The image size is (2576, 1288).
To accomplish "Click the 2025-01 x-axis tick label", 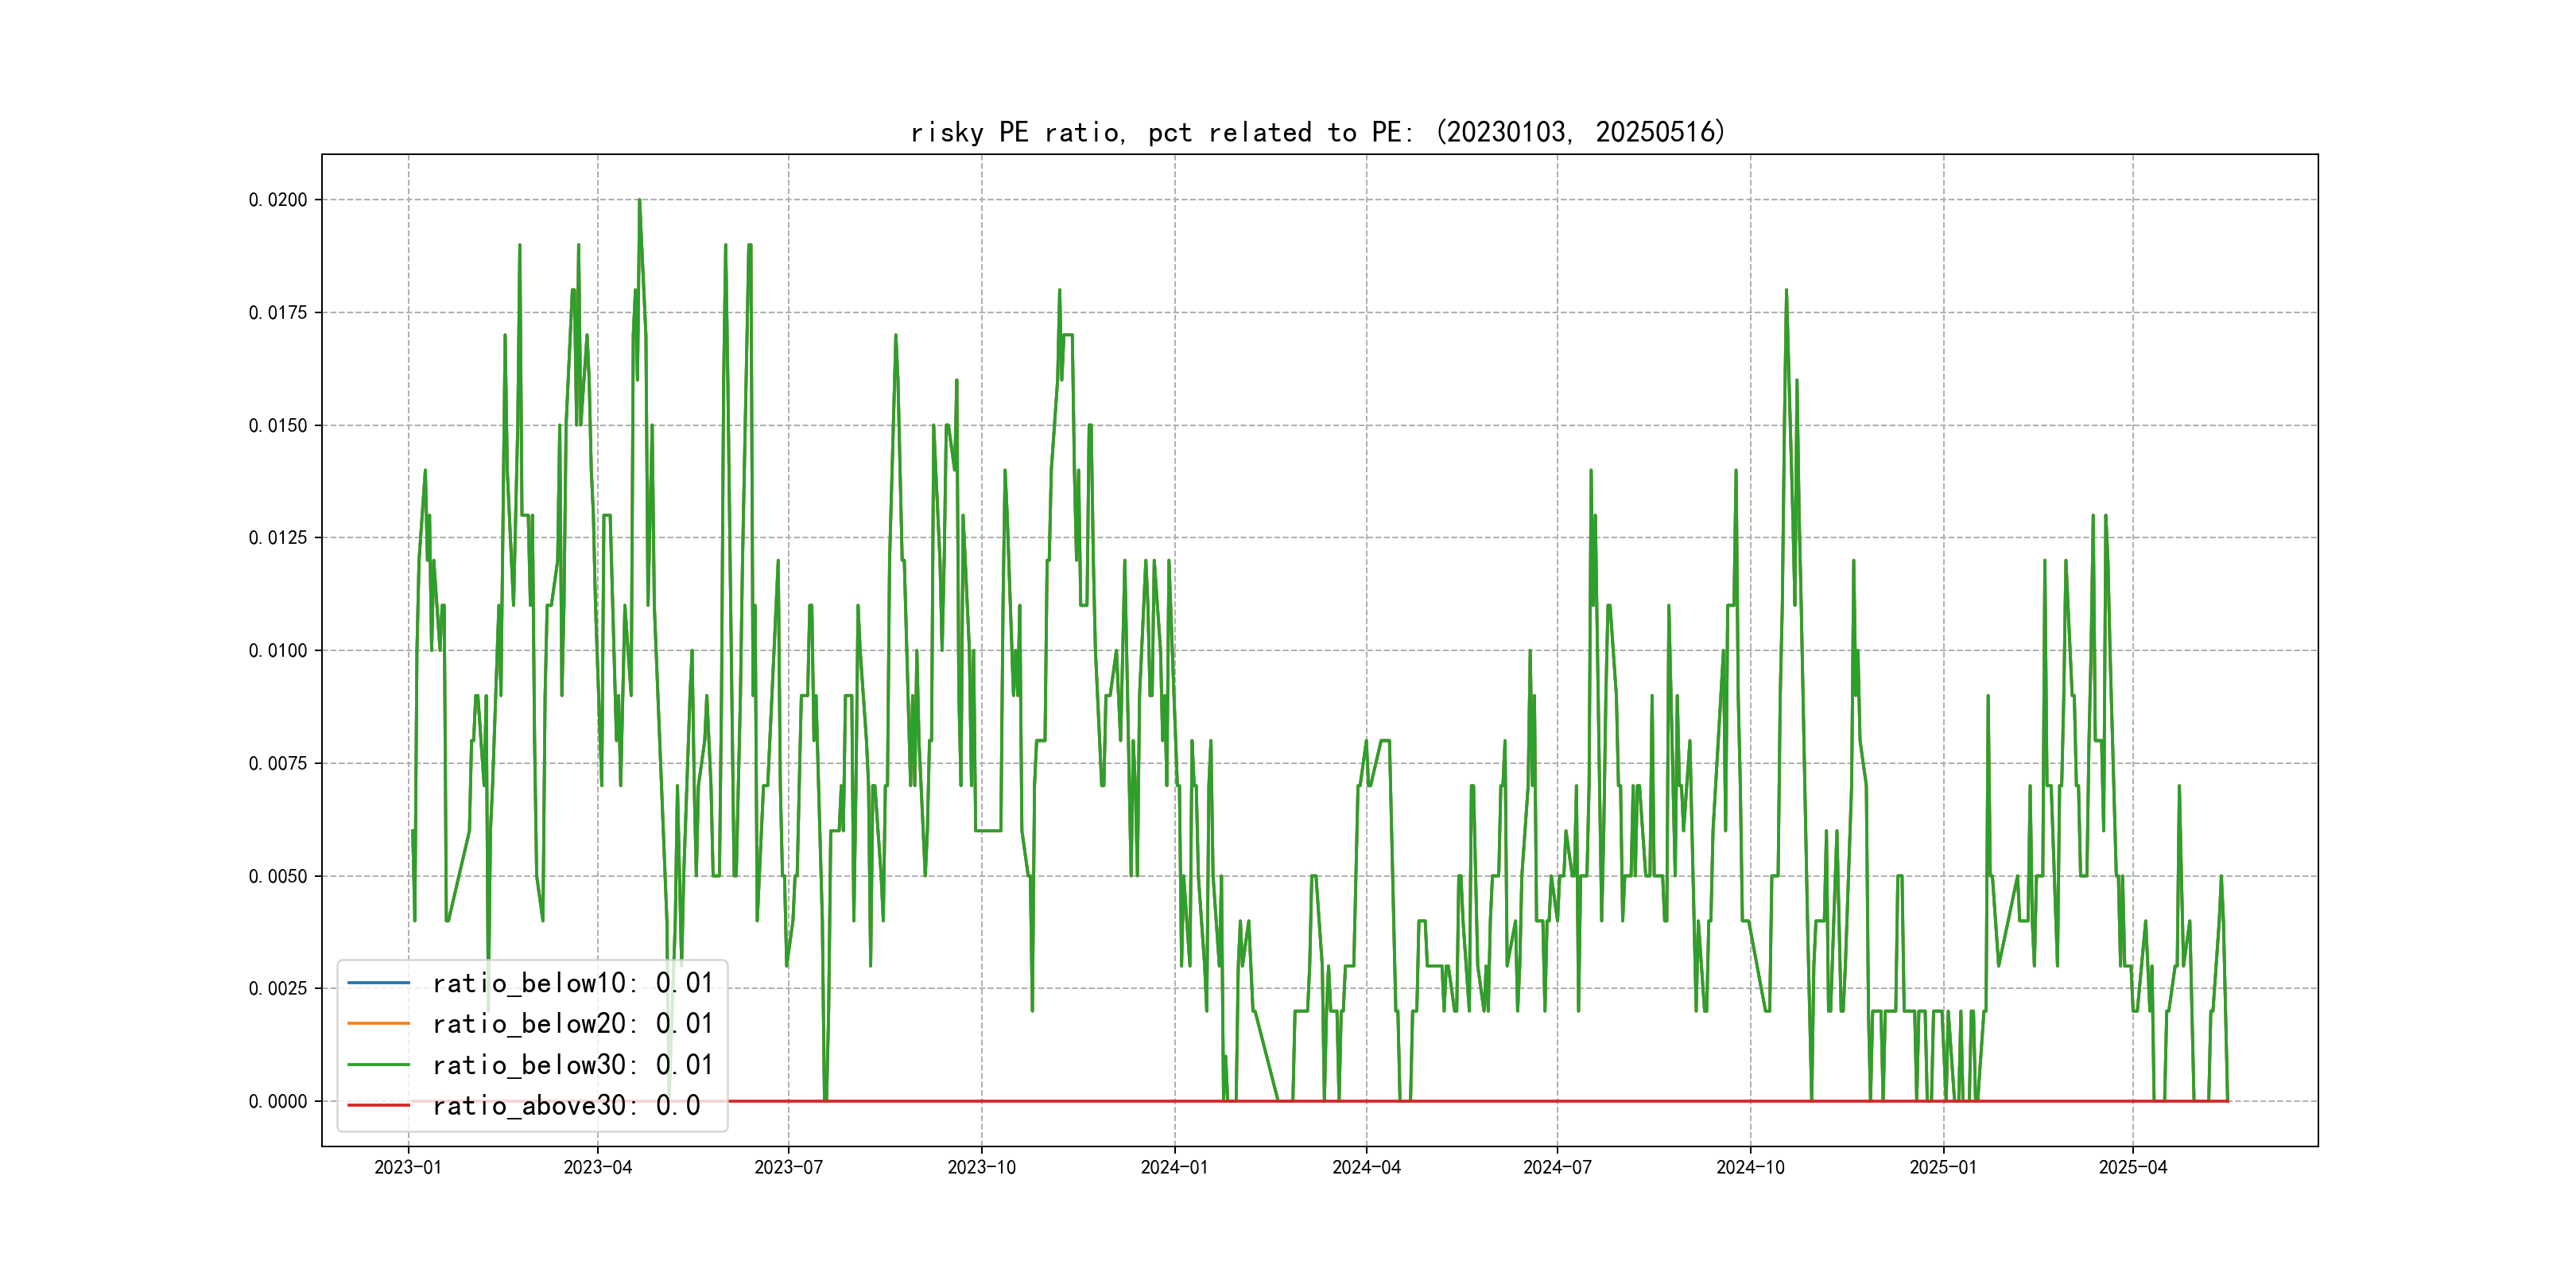I will click(x=1943, y=1168).
